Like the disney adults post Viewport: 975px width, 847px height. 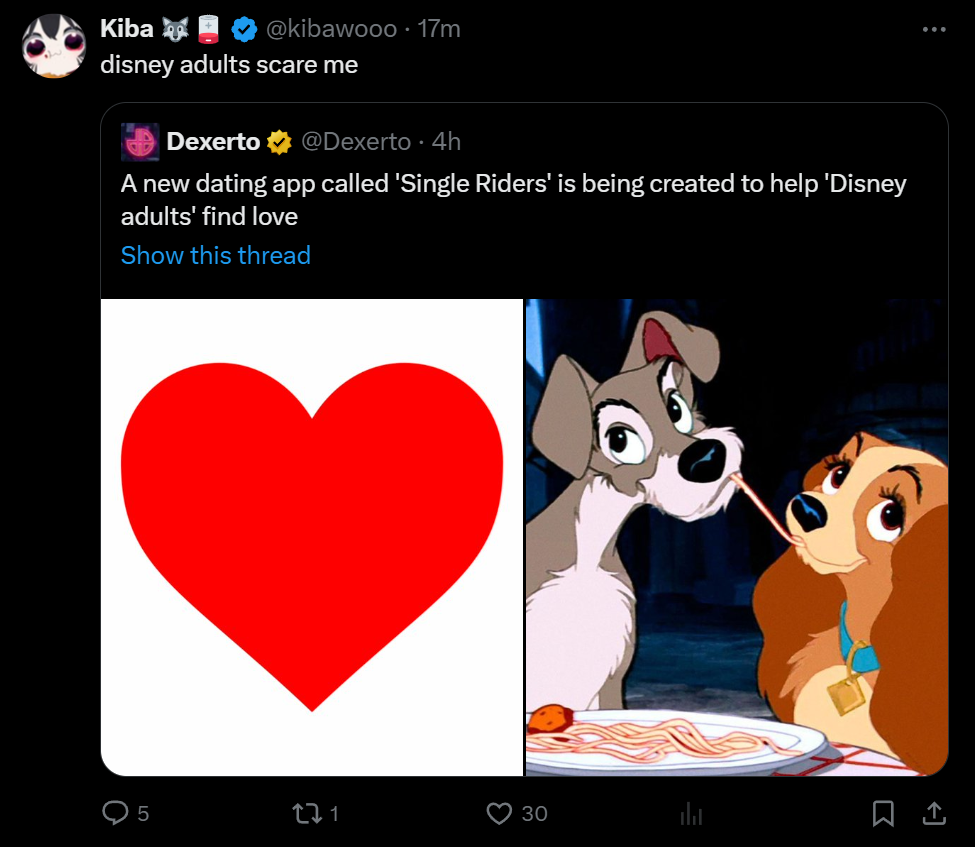[x=499, y=814]
